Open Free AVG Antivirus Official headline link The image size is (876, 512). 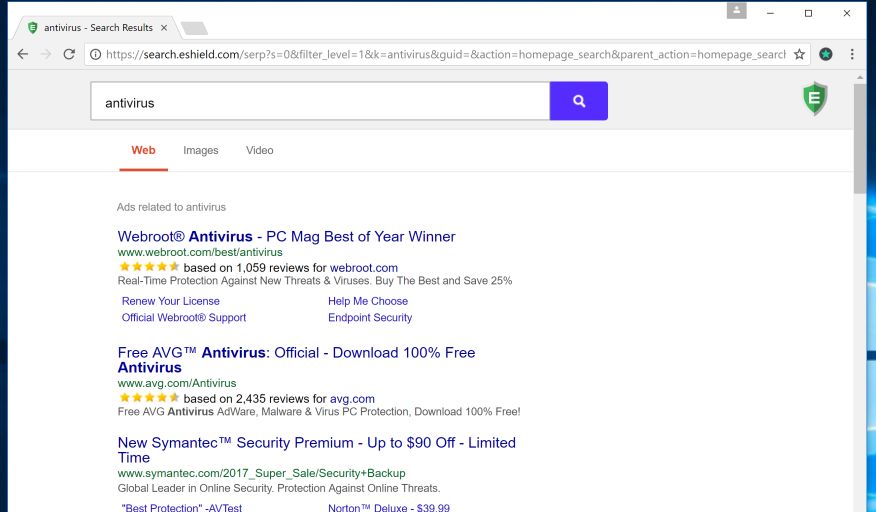[x=296, y=360]
